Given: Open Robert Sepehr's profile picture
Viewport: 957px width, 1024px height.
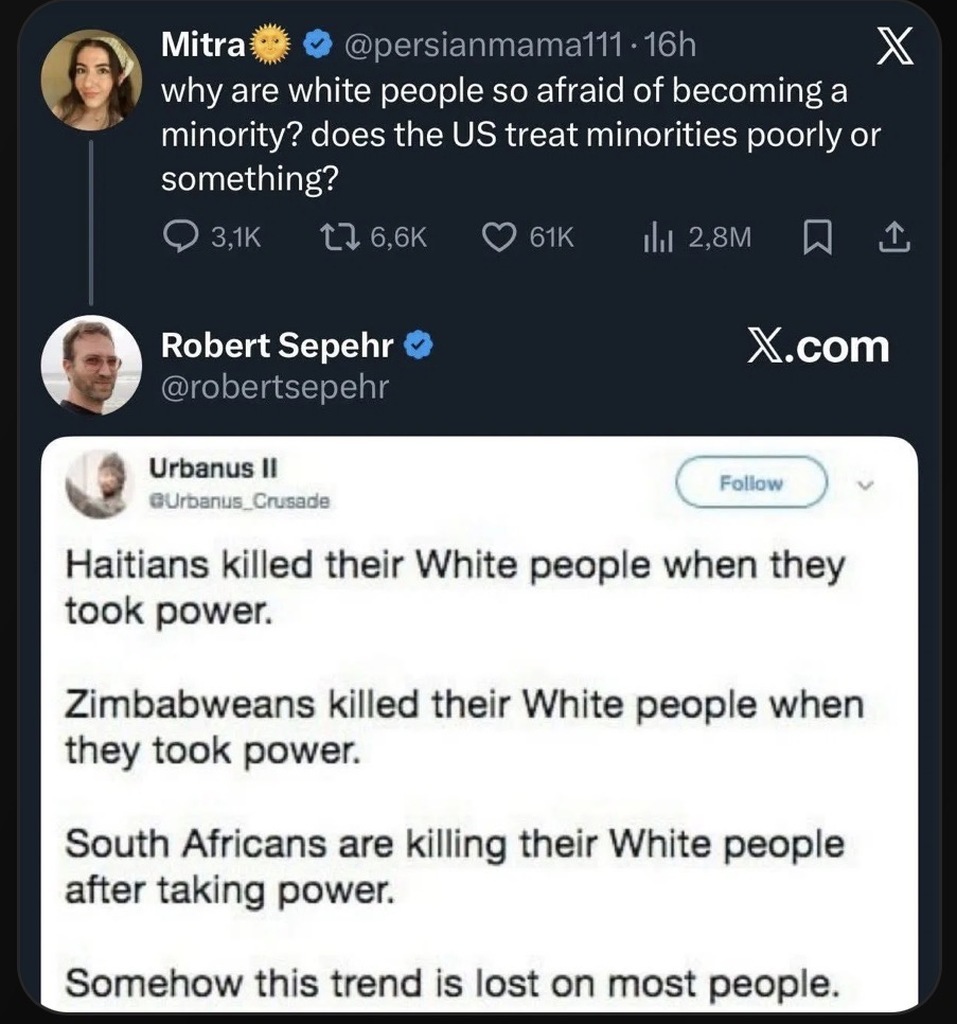Looking at the screenshot, I should click(90, 364).
